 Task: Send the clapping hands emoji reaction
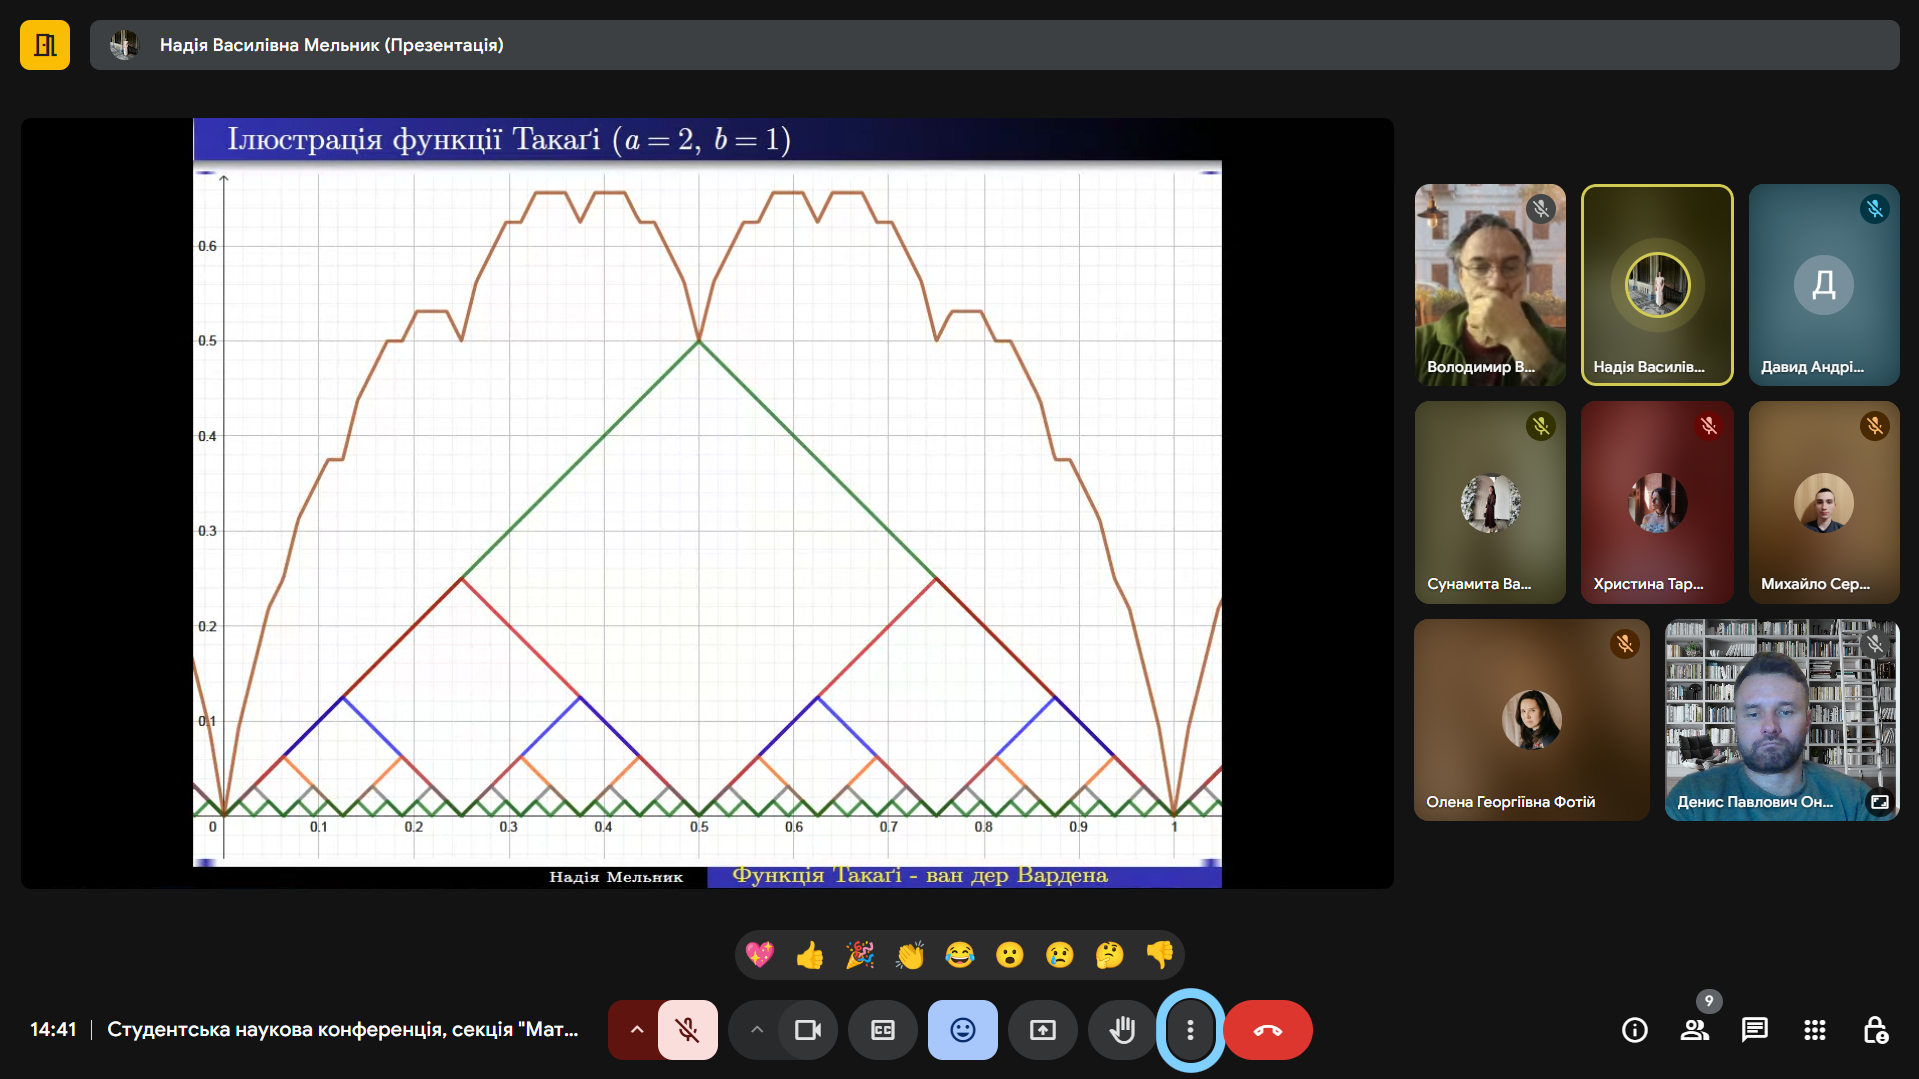click(910, 955)
